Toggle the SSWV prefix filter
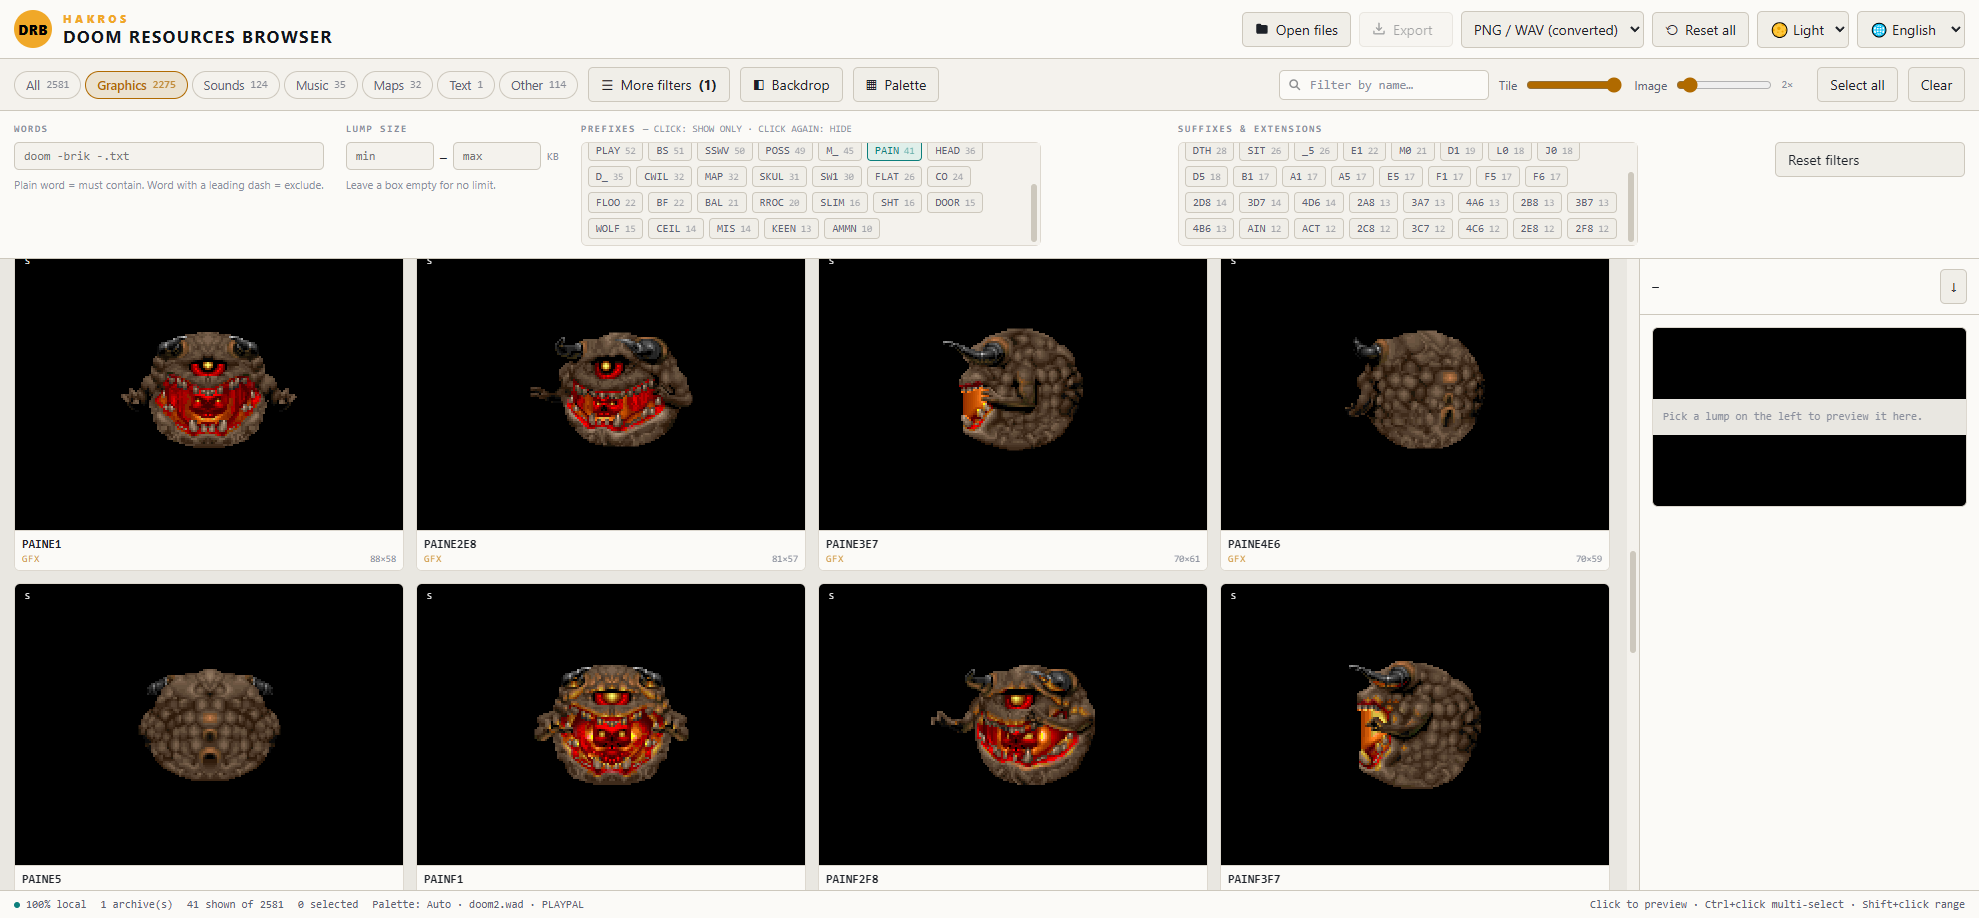 (x=724, y=151)
